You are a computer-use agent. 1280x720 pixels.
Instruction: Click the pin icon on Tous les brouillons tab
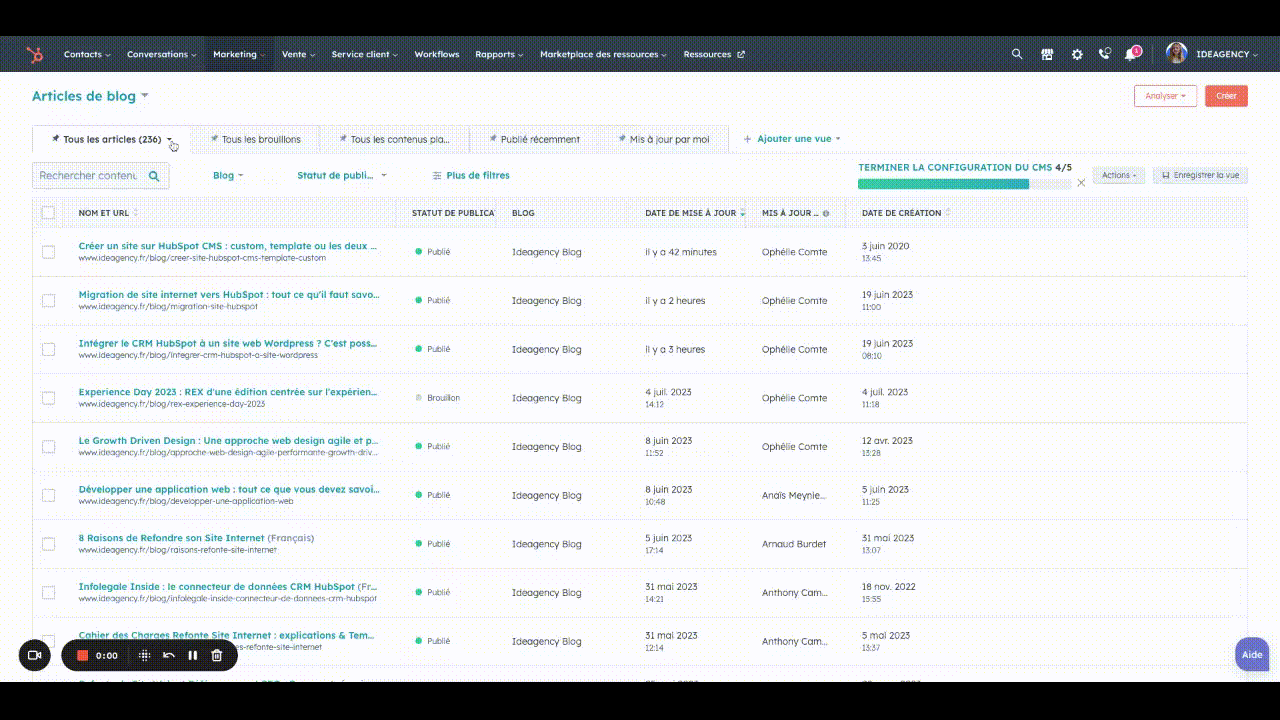point(214,139)
